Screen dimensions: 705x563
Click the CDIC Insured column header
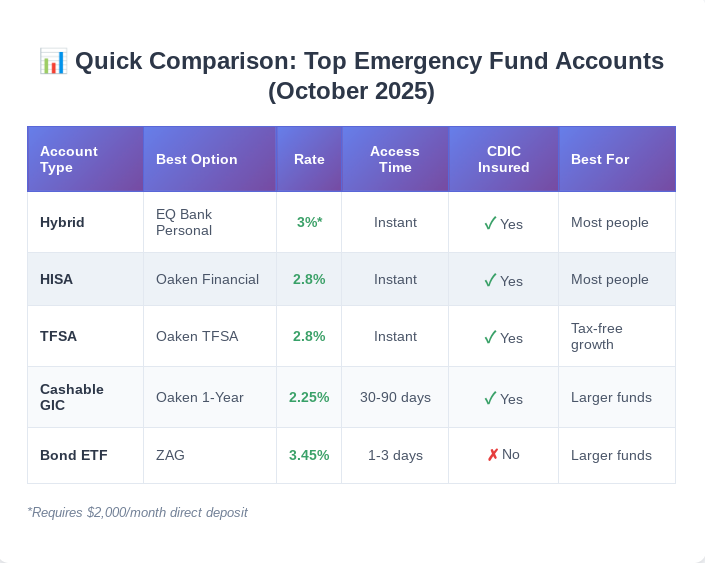(x=503, y=159)
